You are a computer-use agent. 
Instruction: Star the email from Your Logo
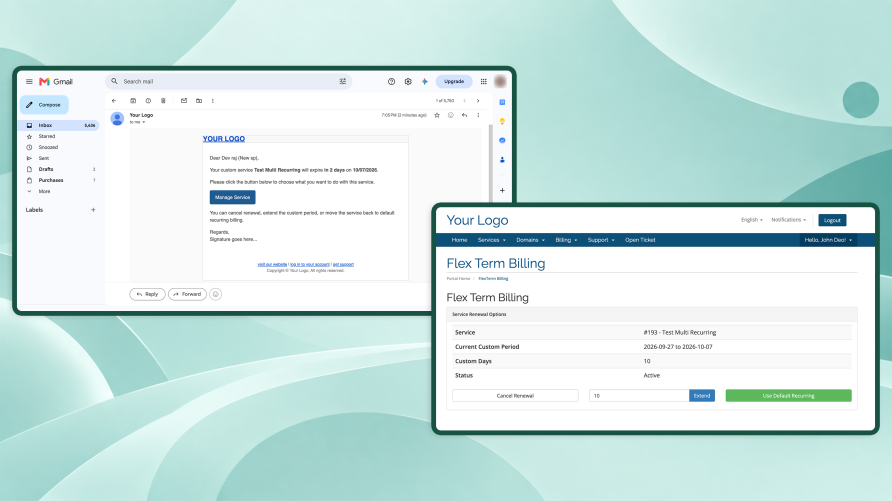point(437,115)
